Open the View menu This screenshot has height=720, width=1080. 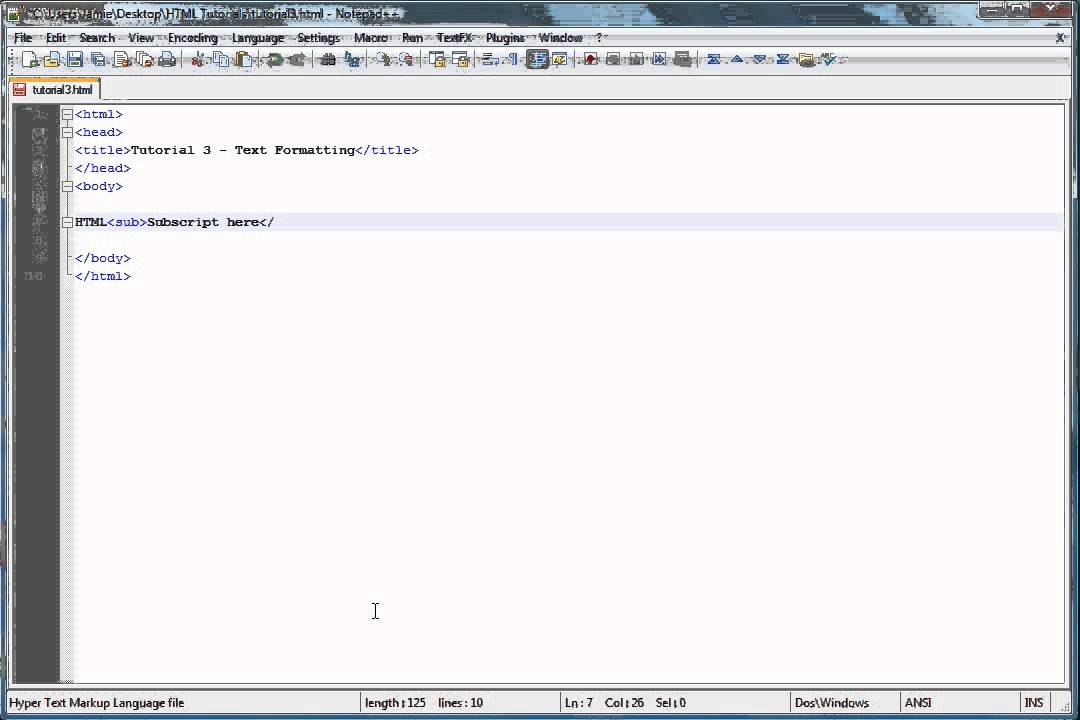tap(141, 38)
